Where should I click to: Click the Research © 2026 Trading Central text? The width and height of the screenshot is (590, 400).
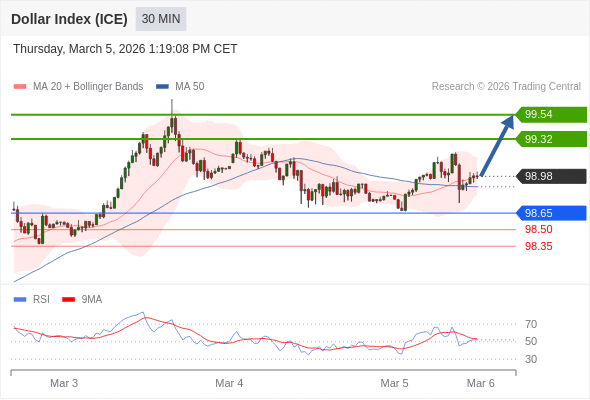coord(506,87)
